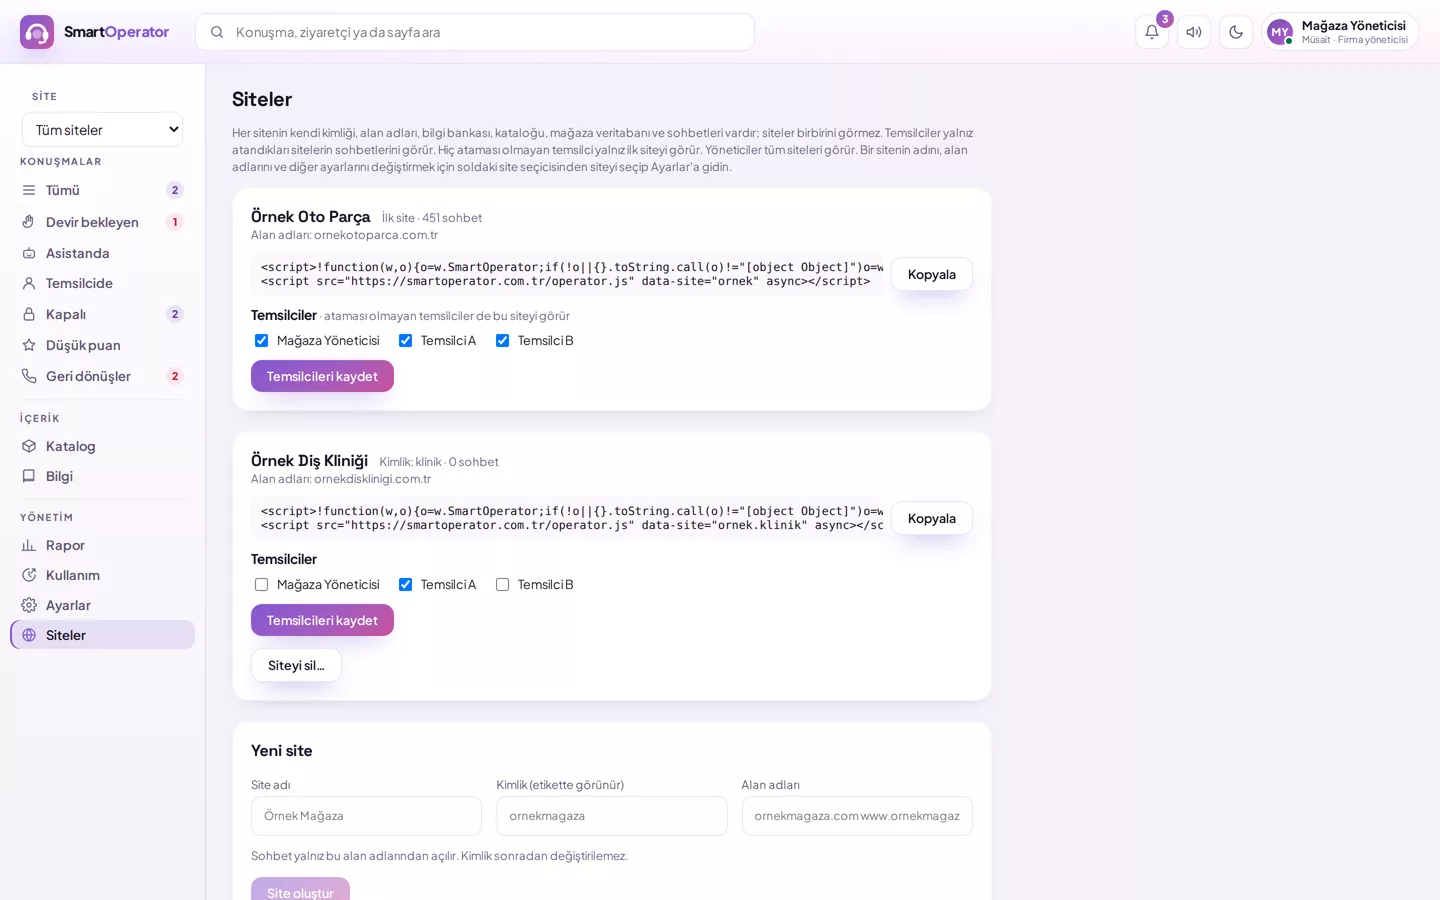Image resolution: width=1440 pixels, height=900 pixels.
Task: Click the SmartOperator headset logo icon
Action: tap(37, 32)
